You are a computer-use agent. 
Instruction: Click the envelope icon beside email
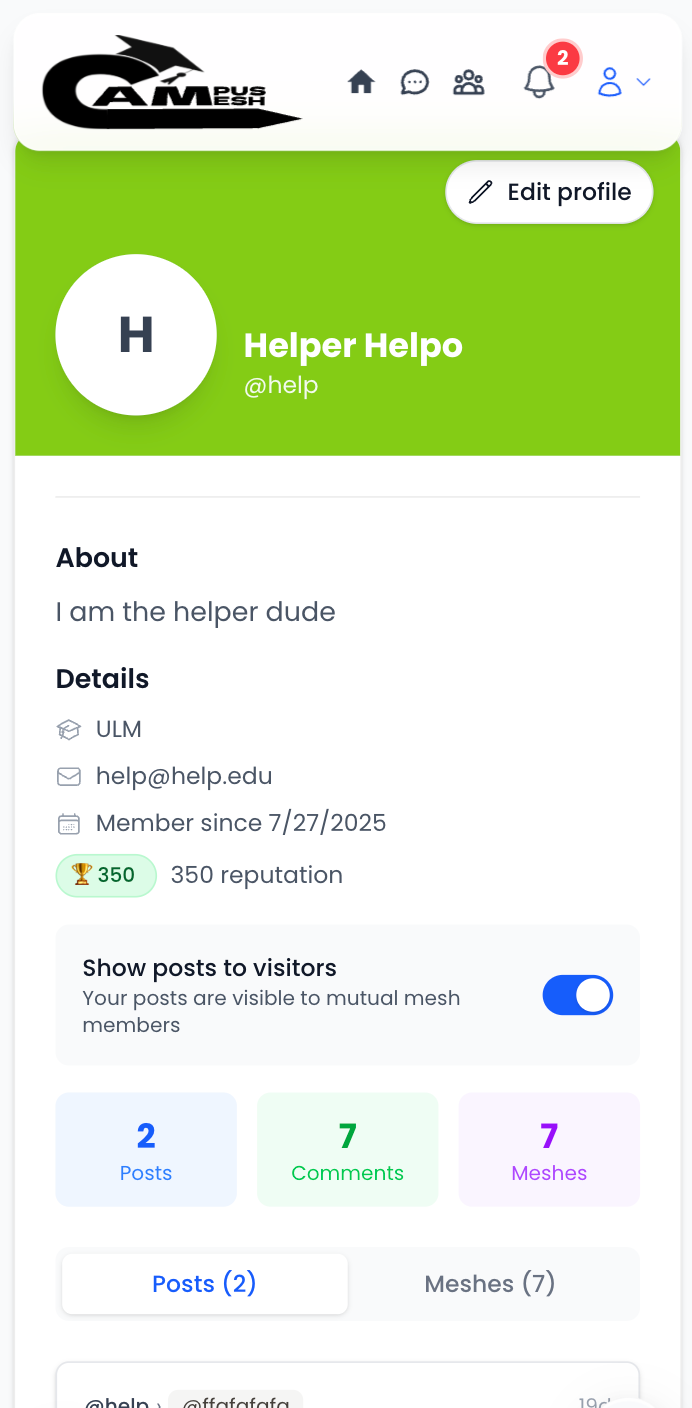68,776
